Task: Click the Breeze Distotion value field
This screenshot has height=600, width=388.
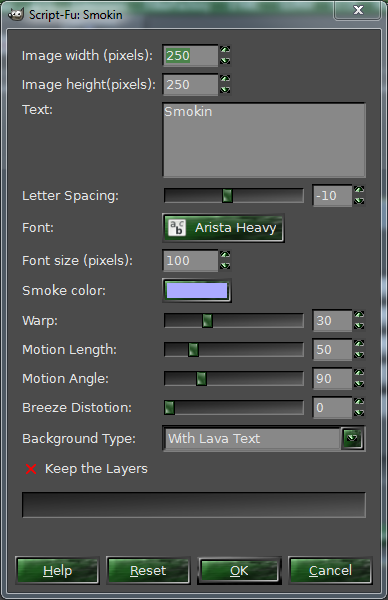Action: tap(332, 408)
